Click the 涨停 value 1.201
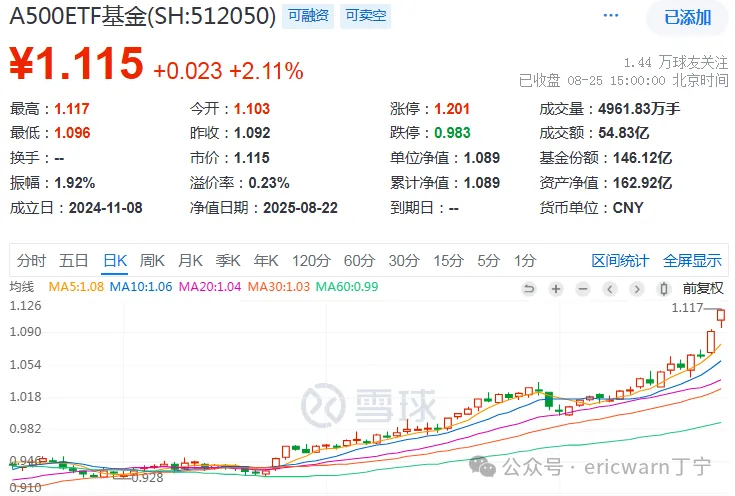The height and width of the screenshot is (496, 735). (x=452, y=109)
